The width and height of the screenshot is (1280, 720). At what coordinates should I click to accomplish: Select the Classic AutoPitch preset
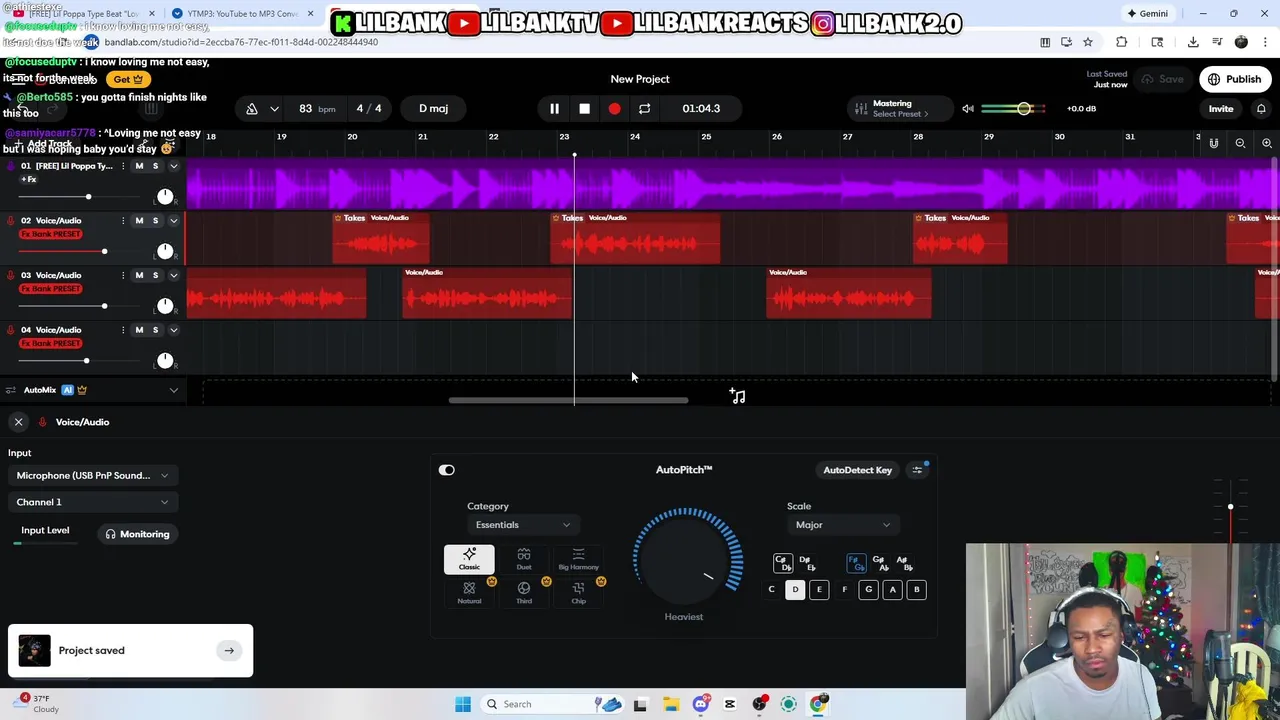coord(469,560)
